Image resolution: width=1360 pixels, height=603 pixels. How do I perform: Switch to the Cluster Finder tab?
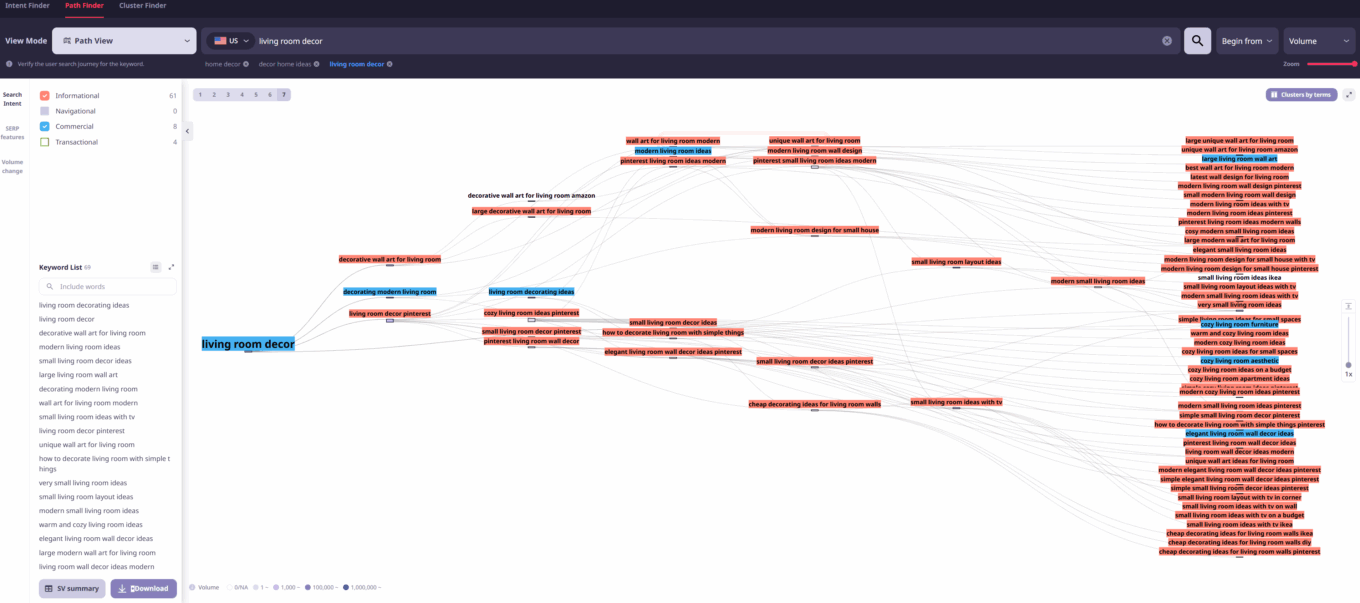(142, 6)
